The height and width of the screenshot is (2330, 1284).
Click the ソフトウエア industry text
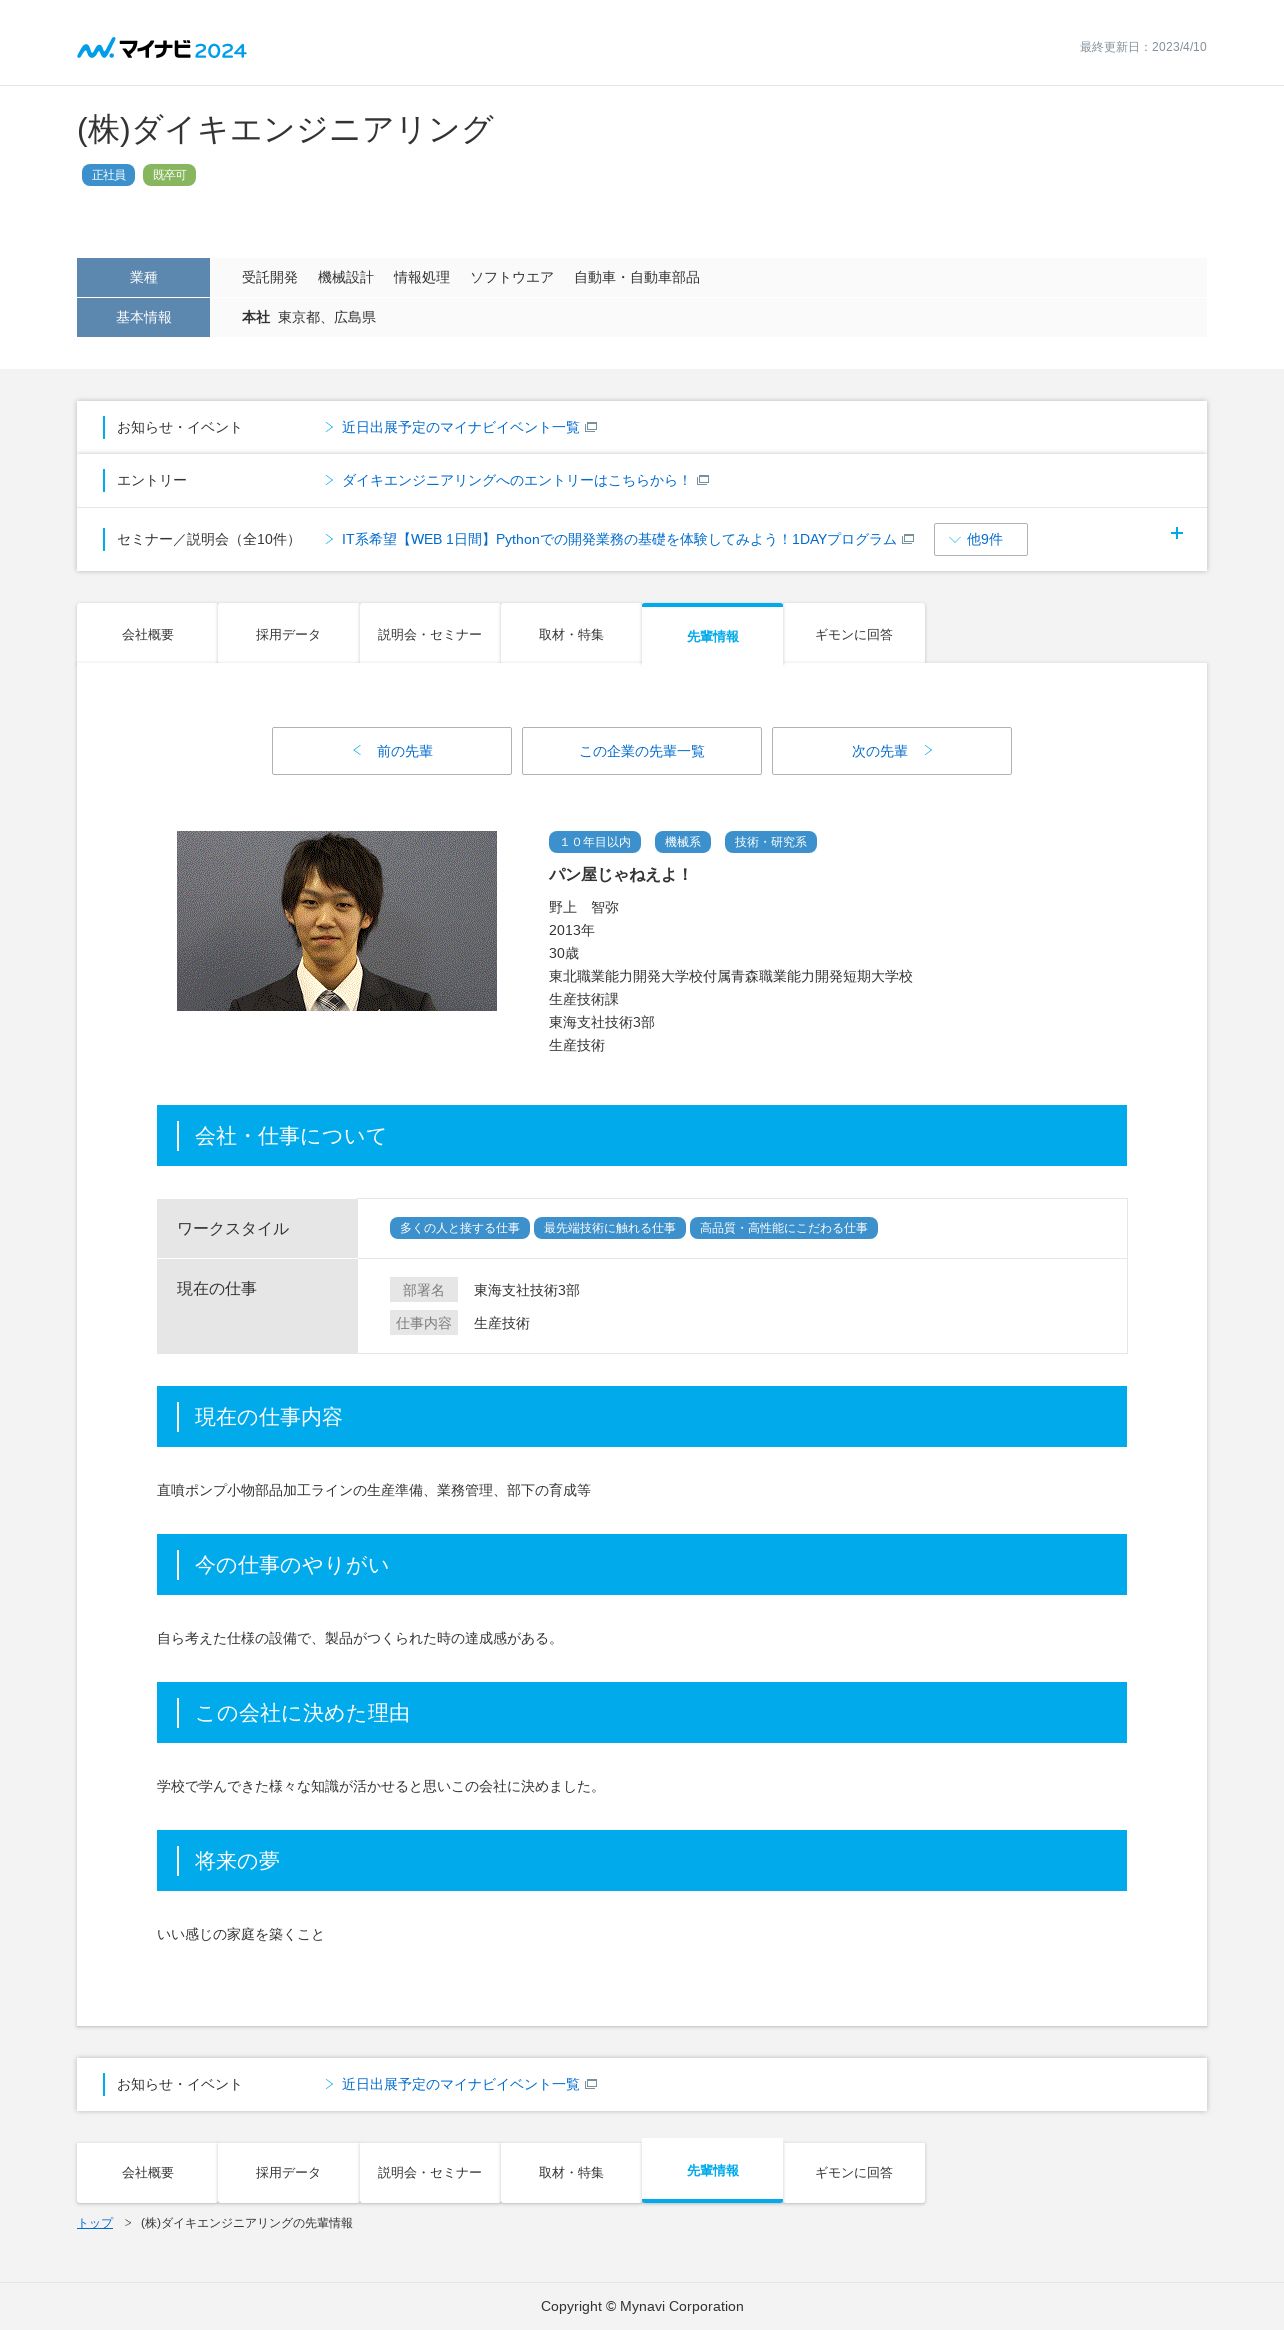click(512, 278)
